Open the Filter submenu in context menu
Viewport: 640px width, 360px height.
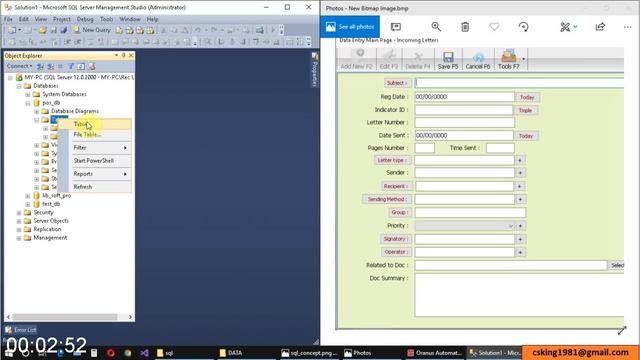click(x=95, y=147)
